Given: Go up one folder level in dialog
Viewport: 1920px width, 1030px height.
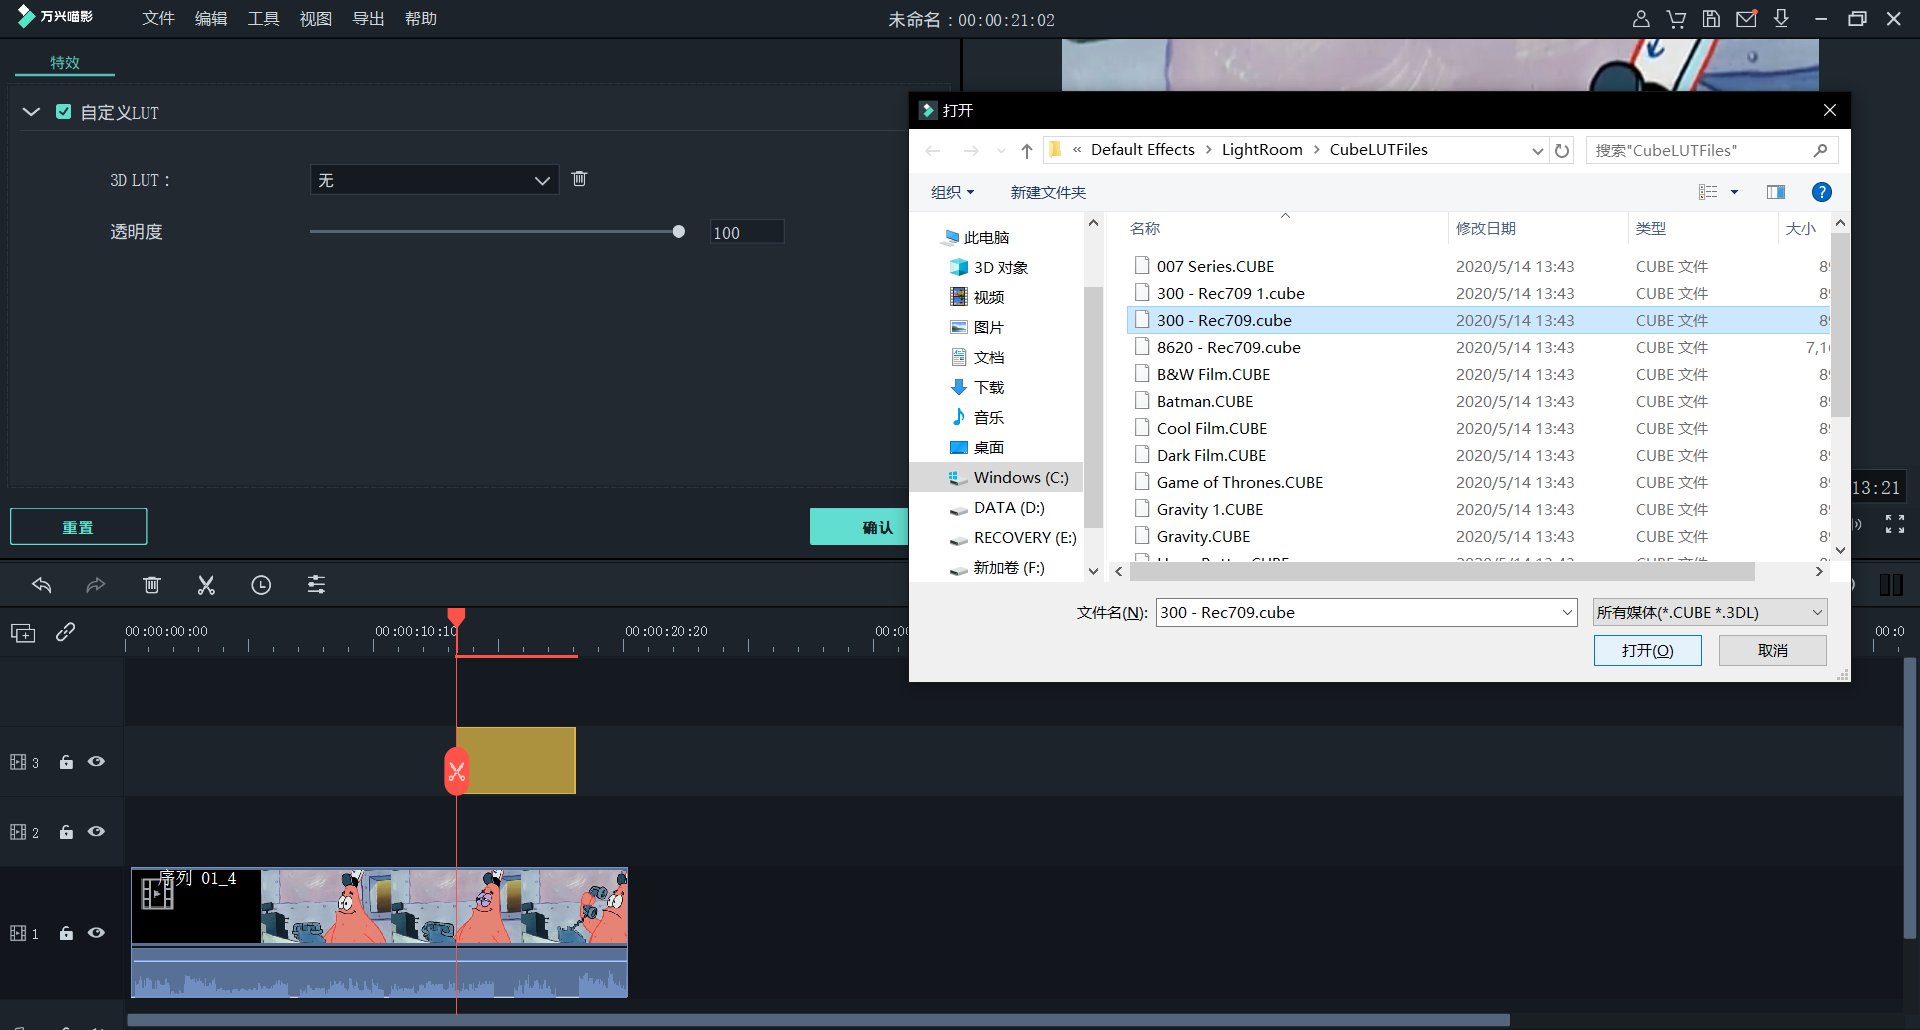Looking at the screenshot, I should (x=1027, y=151).
